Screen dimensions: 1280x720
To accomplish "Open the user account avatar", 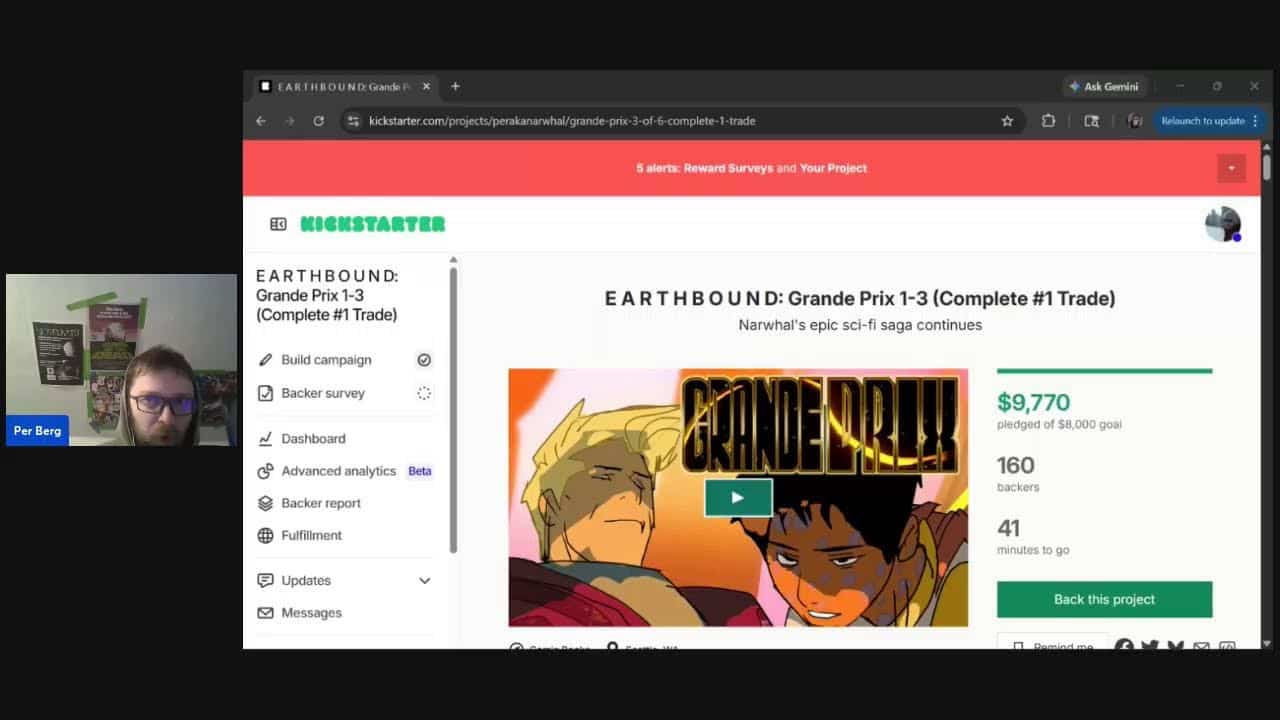I will tap(1222, 224).
